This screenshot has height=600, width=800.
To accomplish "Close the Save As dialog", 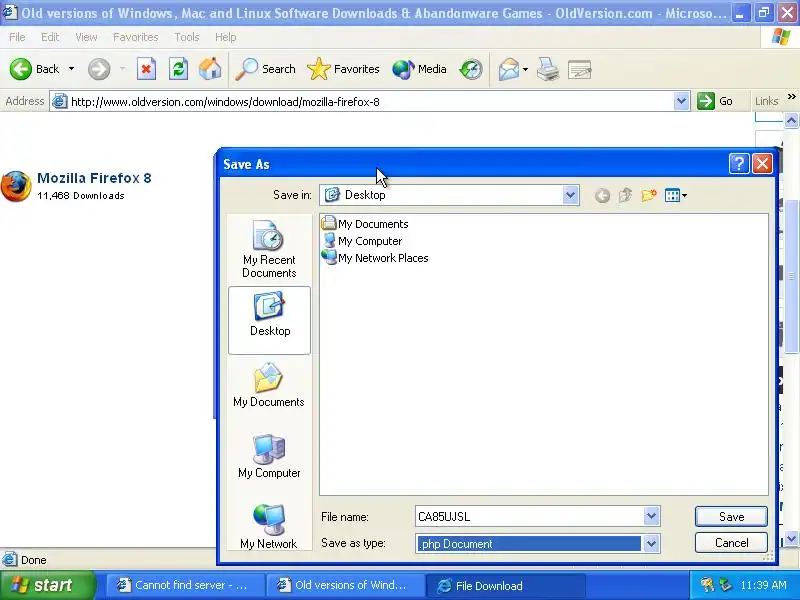I will tap(762, 164).
